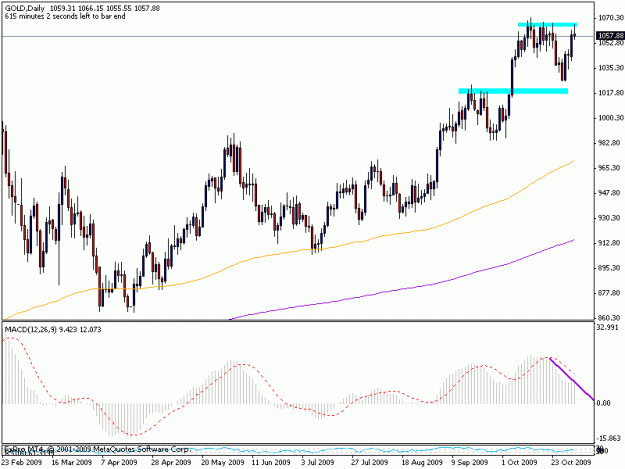
Task: Click the MetaQuotes Software Corp. copyright text
Action: pos(97,449)
